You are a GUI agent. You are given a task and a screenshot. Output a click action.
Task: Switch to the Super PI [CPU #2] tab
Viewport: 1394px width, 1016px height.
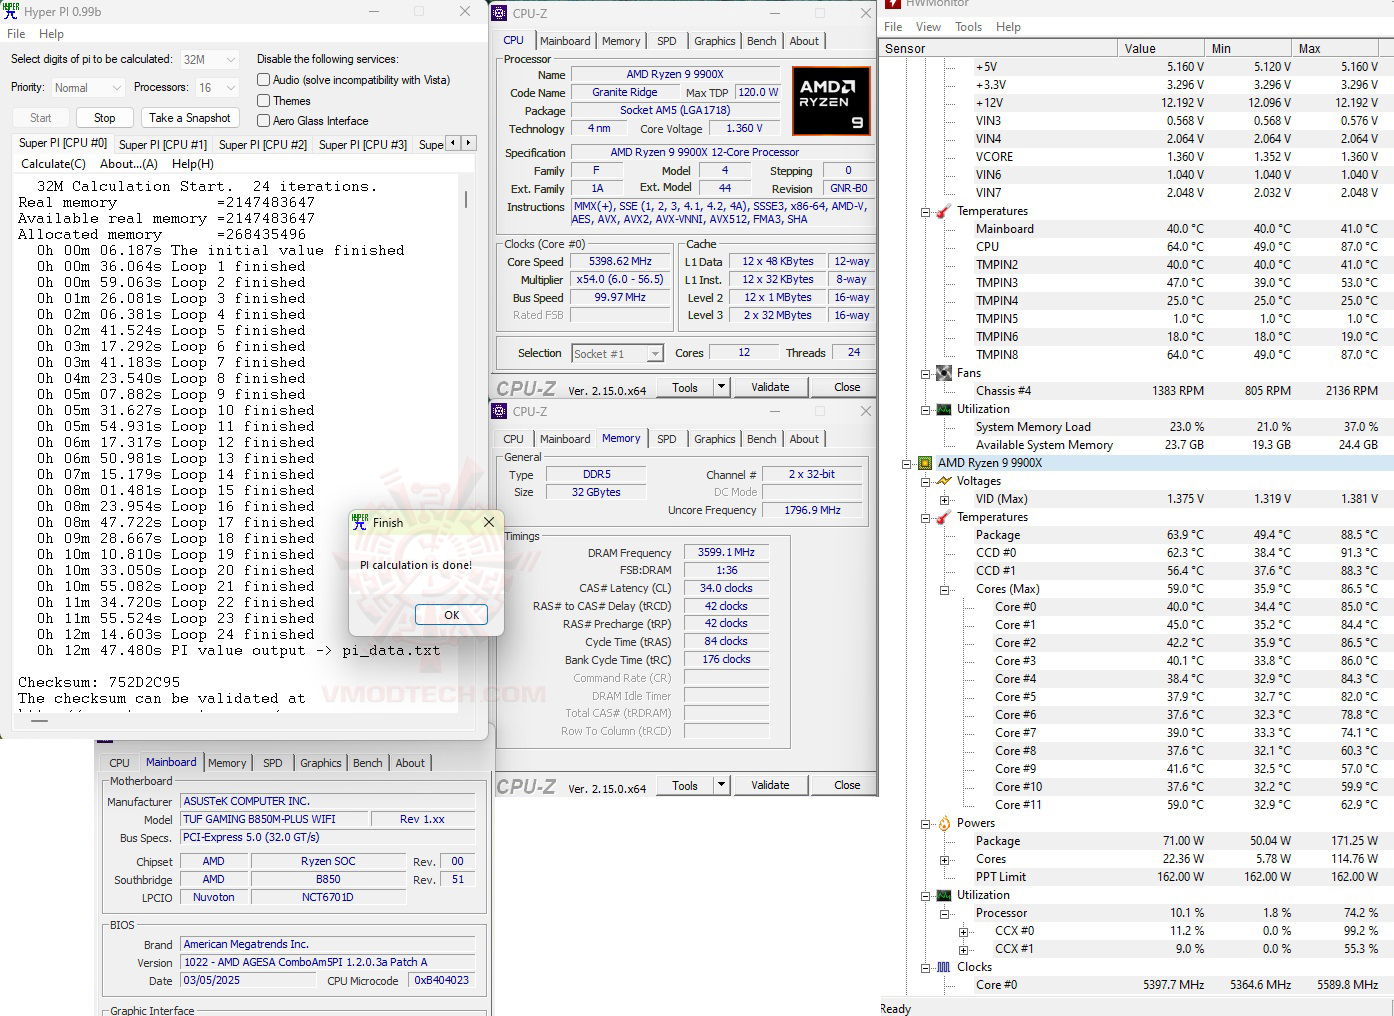pos(263,145)
